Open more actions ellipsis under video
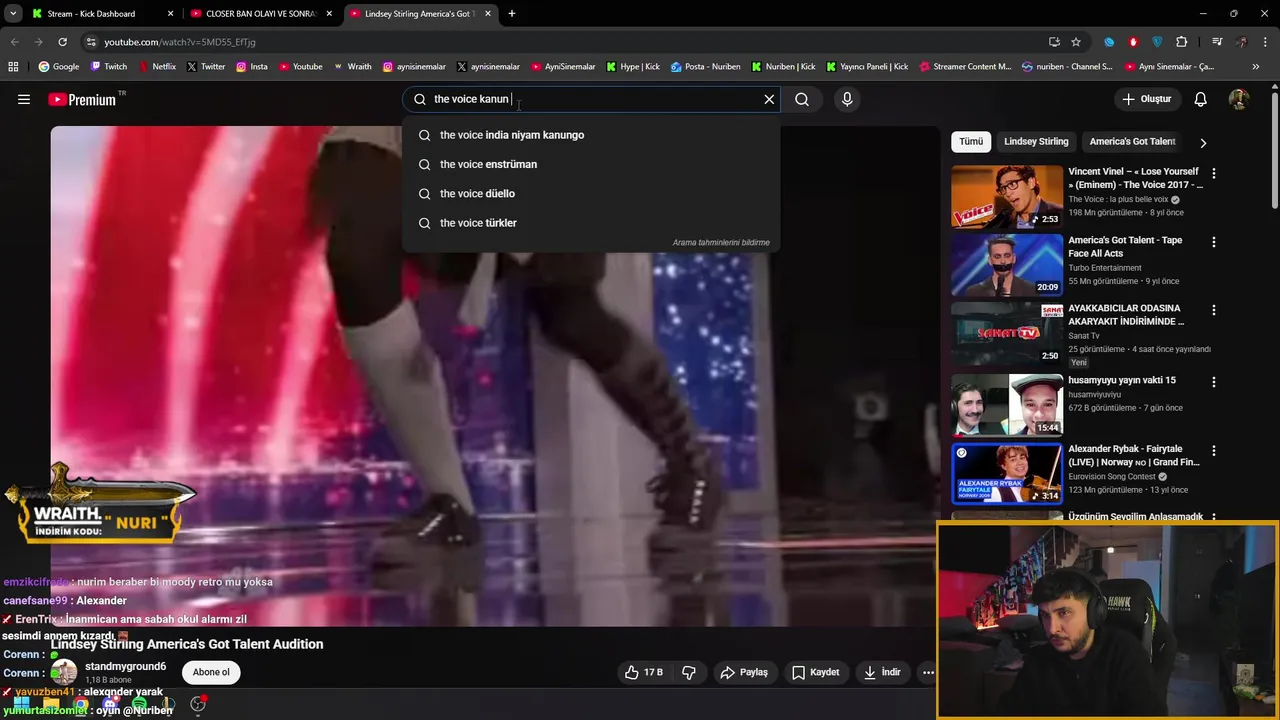 click(928, 672)
